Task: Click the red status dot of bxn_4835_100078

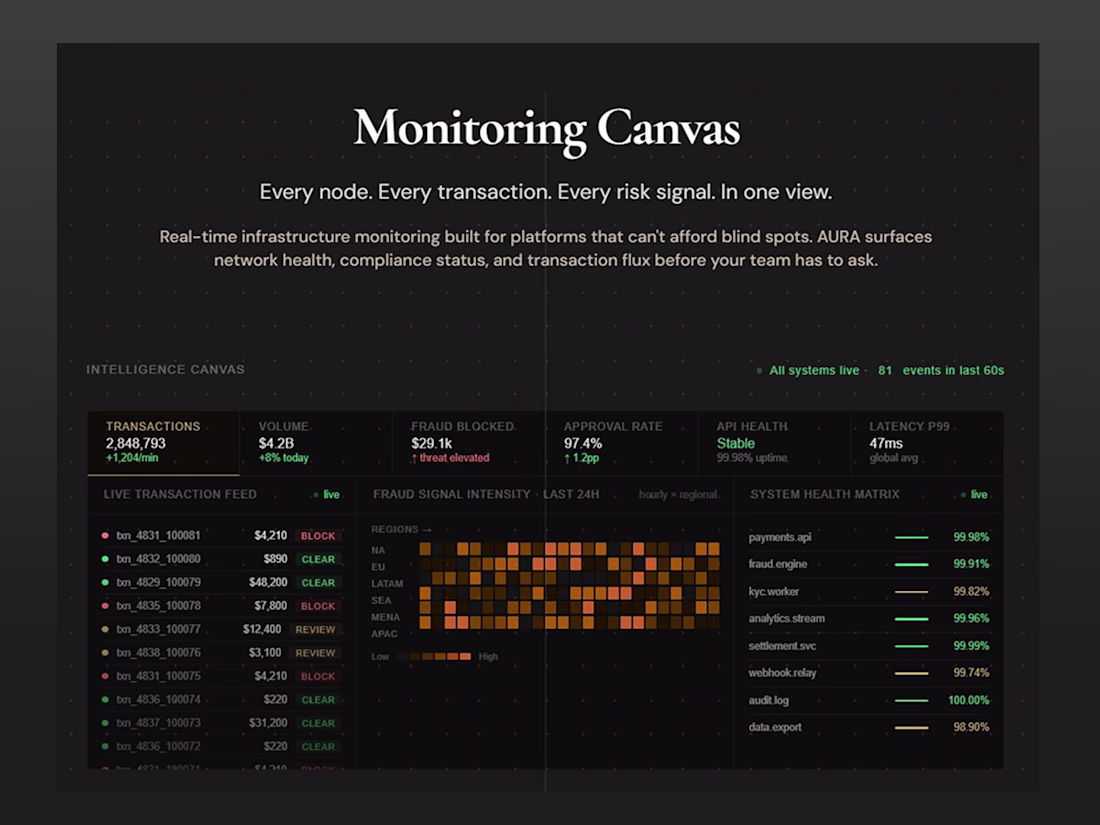Action: tap(105, 605)
